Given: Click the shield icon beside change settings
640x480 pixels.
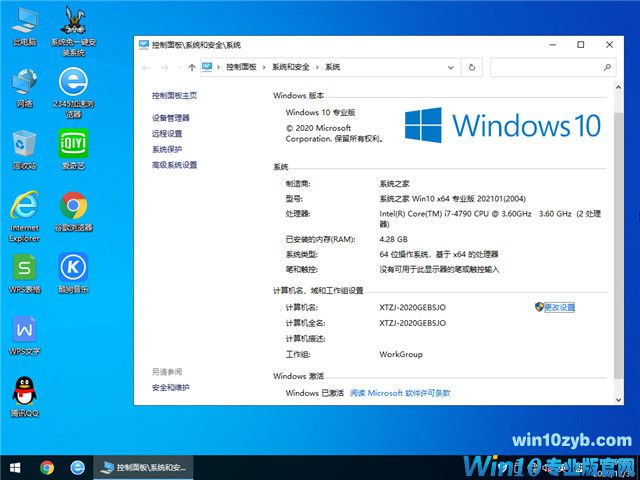Looking at the screenshot, I should point(539,307).
